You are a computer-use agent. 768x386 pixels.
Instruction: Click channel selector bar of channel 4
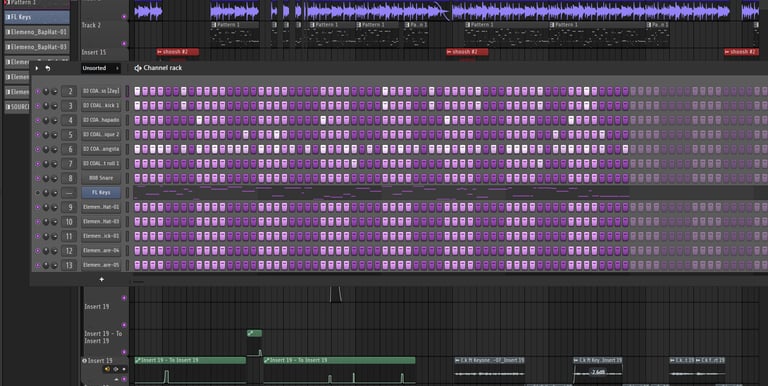(127, 121)
